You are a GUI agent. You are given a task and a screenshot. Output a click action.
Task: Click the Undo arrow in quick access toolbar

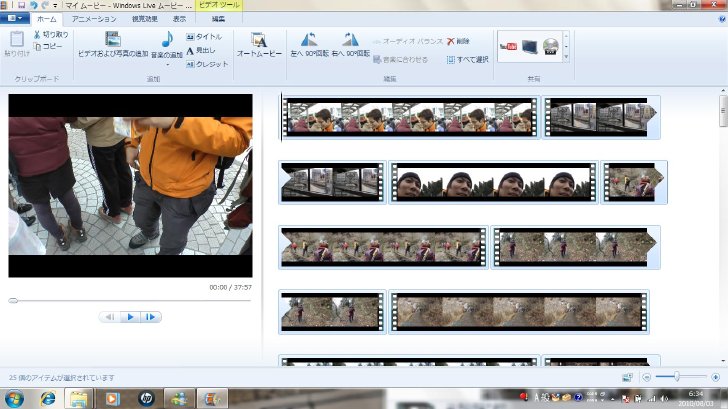33,5
